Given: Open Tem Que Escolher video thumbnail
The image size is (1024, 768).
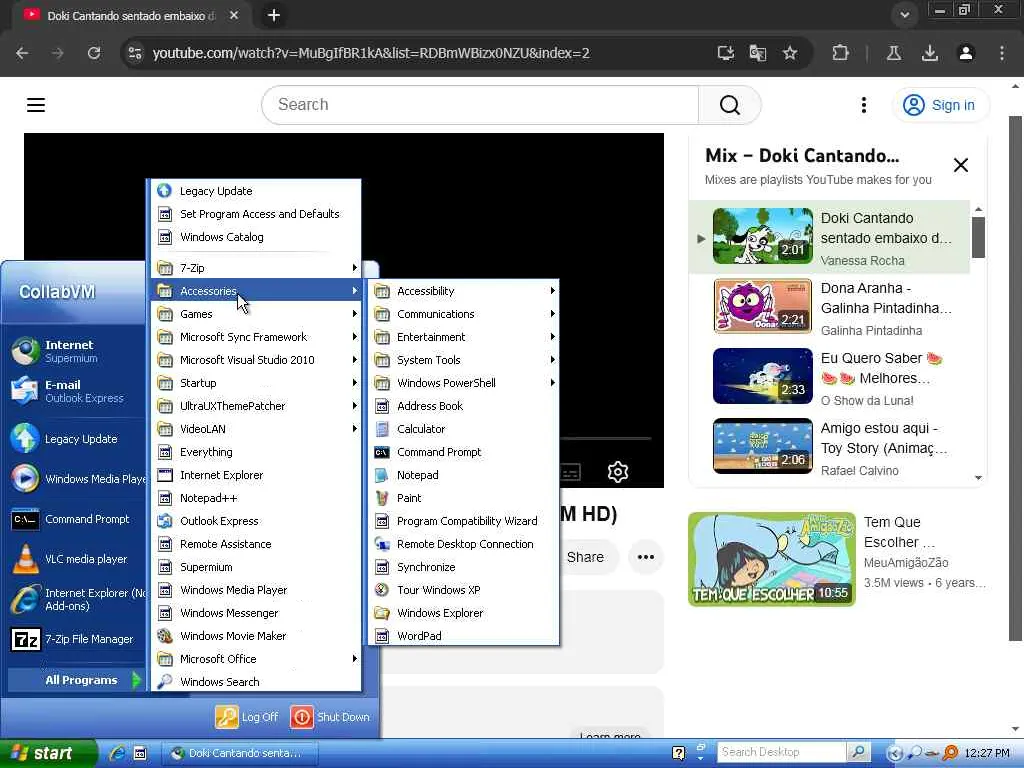Looking at the screenshot, I should point(771,559).
